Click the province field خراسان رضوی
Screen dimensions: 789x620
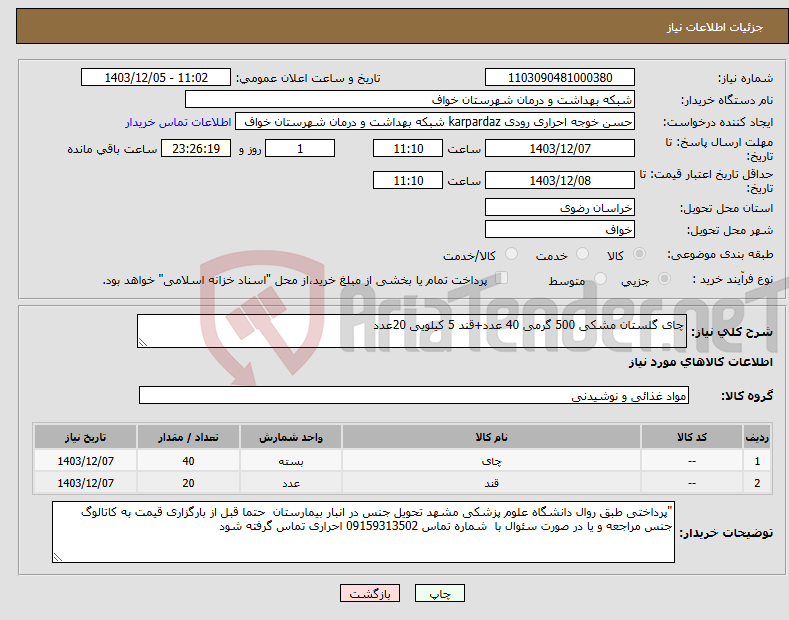[560, 207]
